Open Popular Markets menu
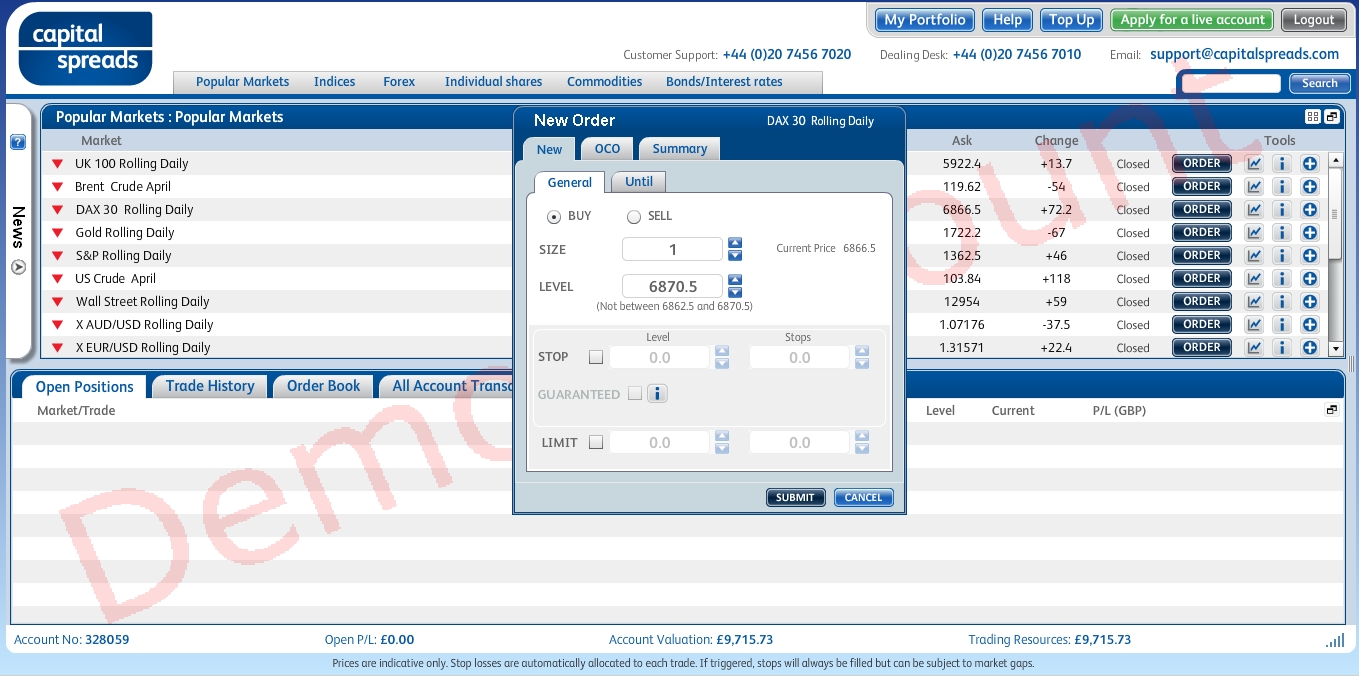This screenshot has width=1359, height=676. [242, 82]
